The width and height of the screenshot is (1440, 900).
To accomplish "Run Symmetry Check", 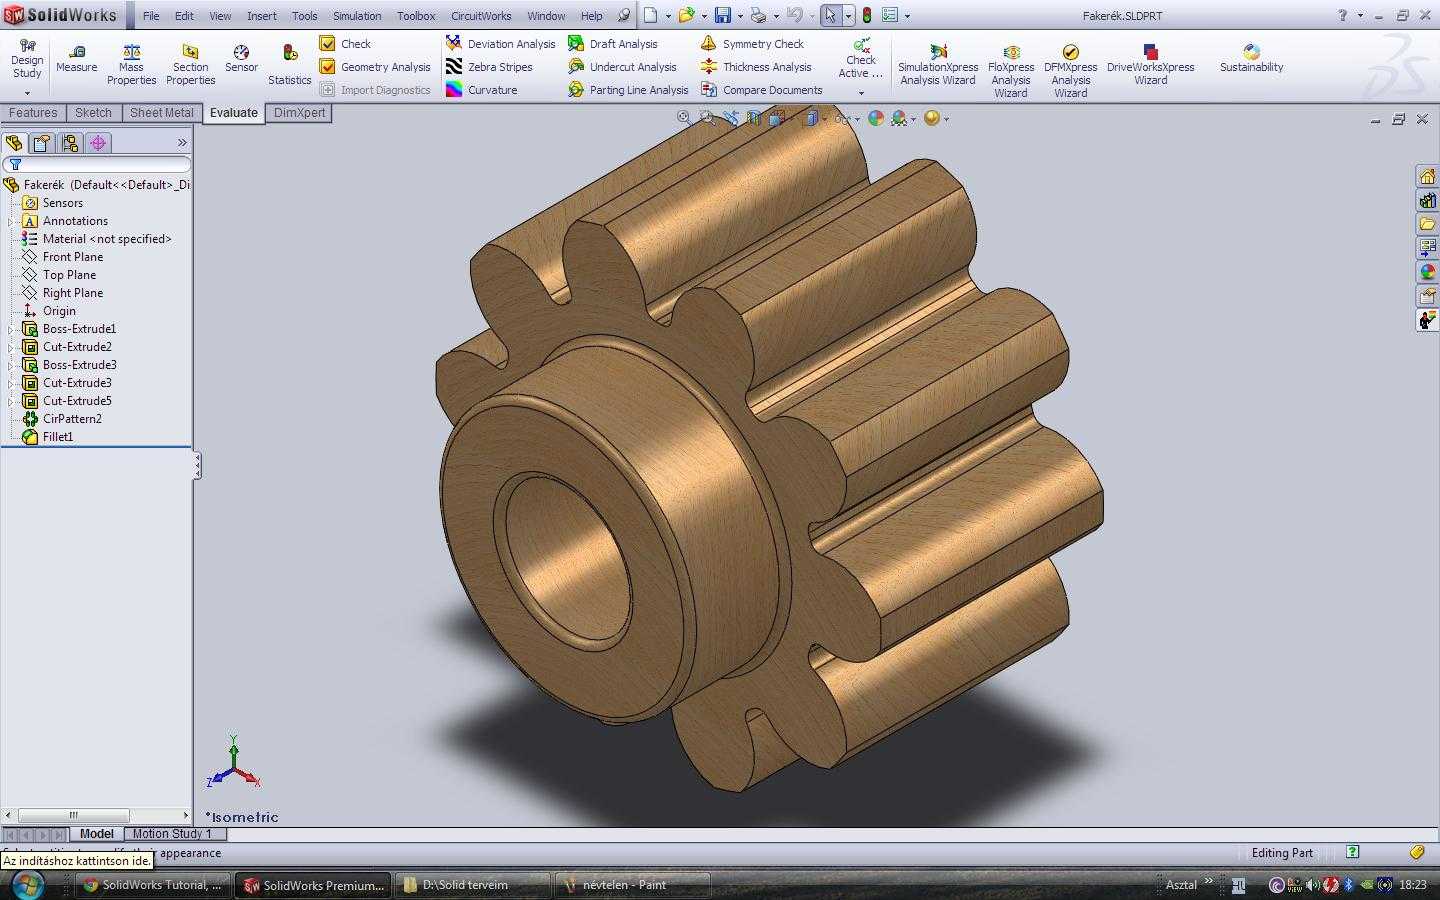I will [x=752, y=44].
